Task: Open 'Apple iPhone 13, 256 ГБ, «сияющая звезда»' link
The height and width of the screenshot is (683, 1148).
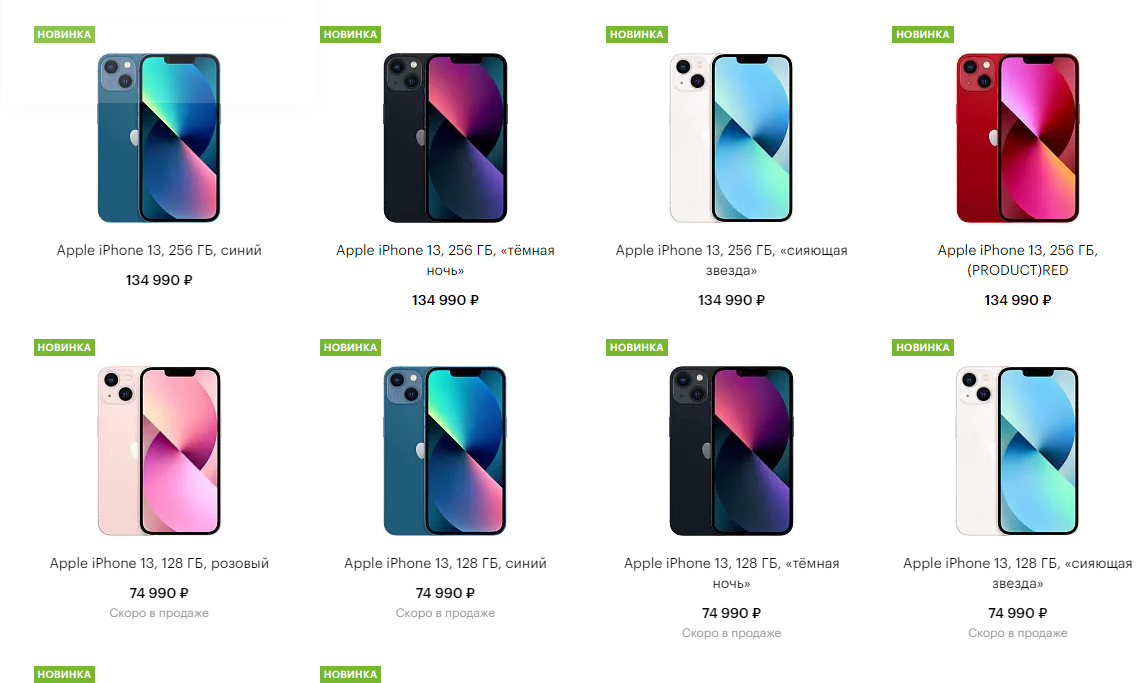Action: [x=731, y=260]
